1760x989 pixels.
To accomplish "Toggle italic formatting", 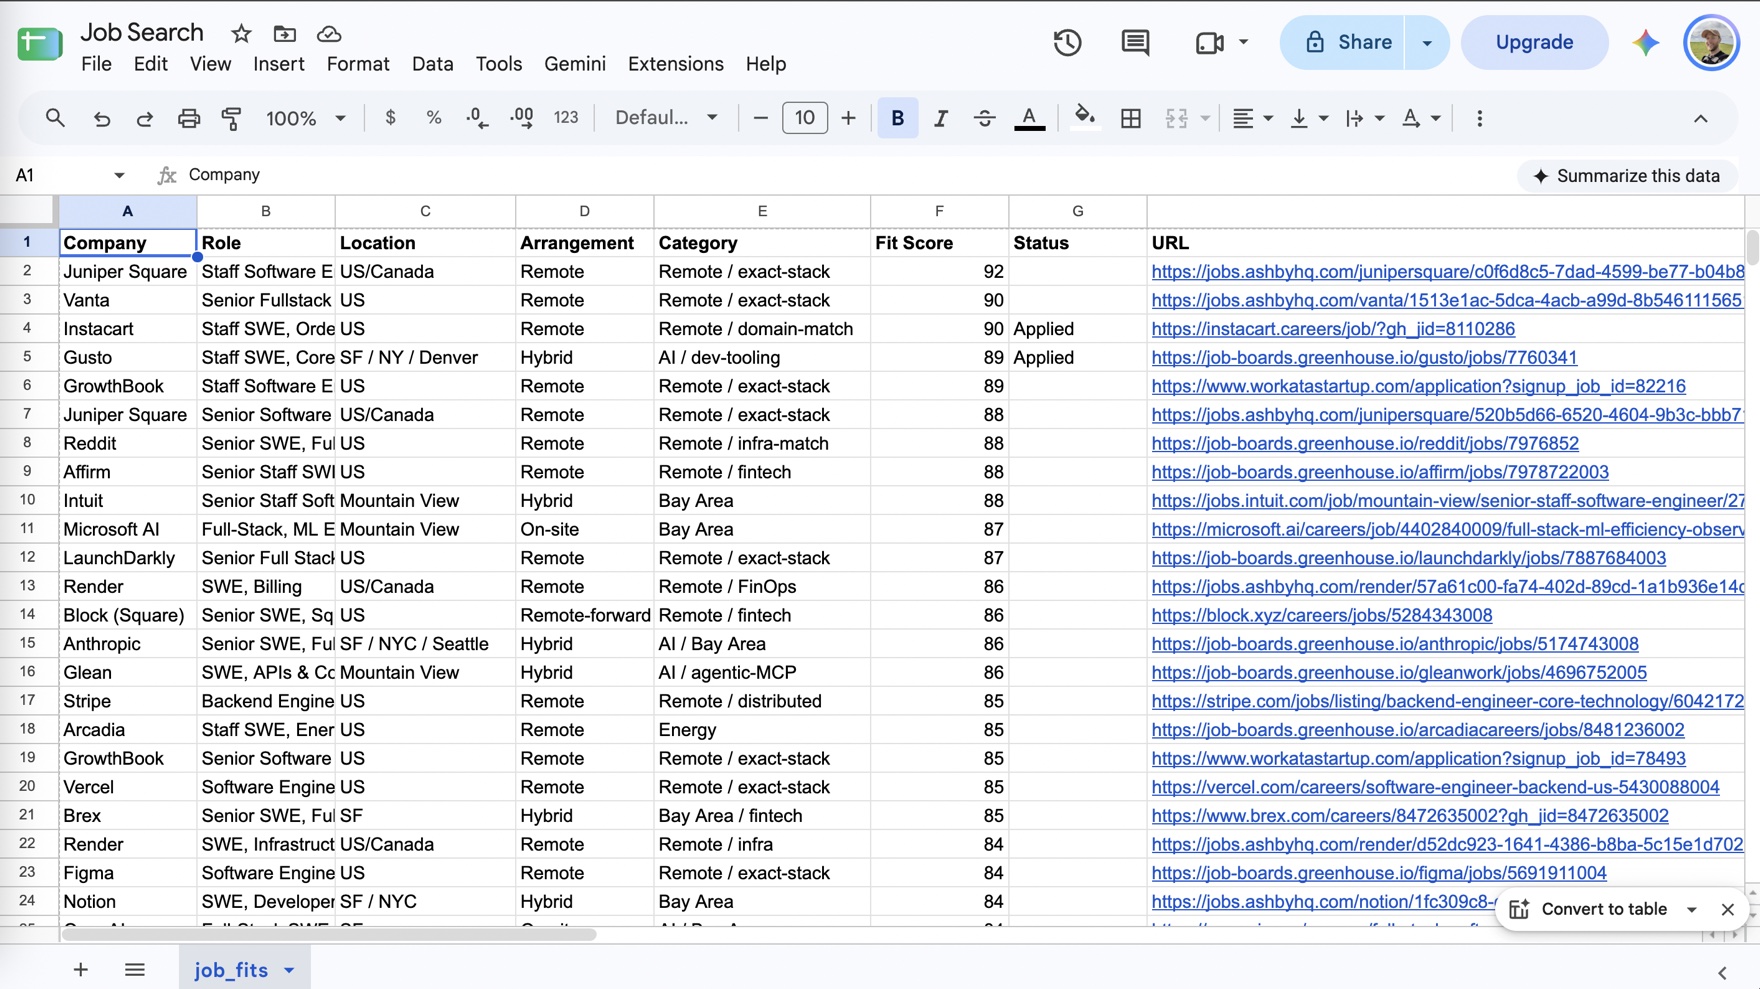I will click(x=940, y=118).
